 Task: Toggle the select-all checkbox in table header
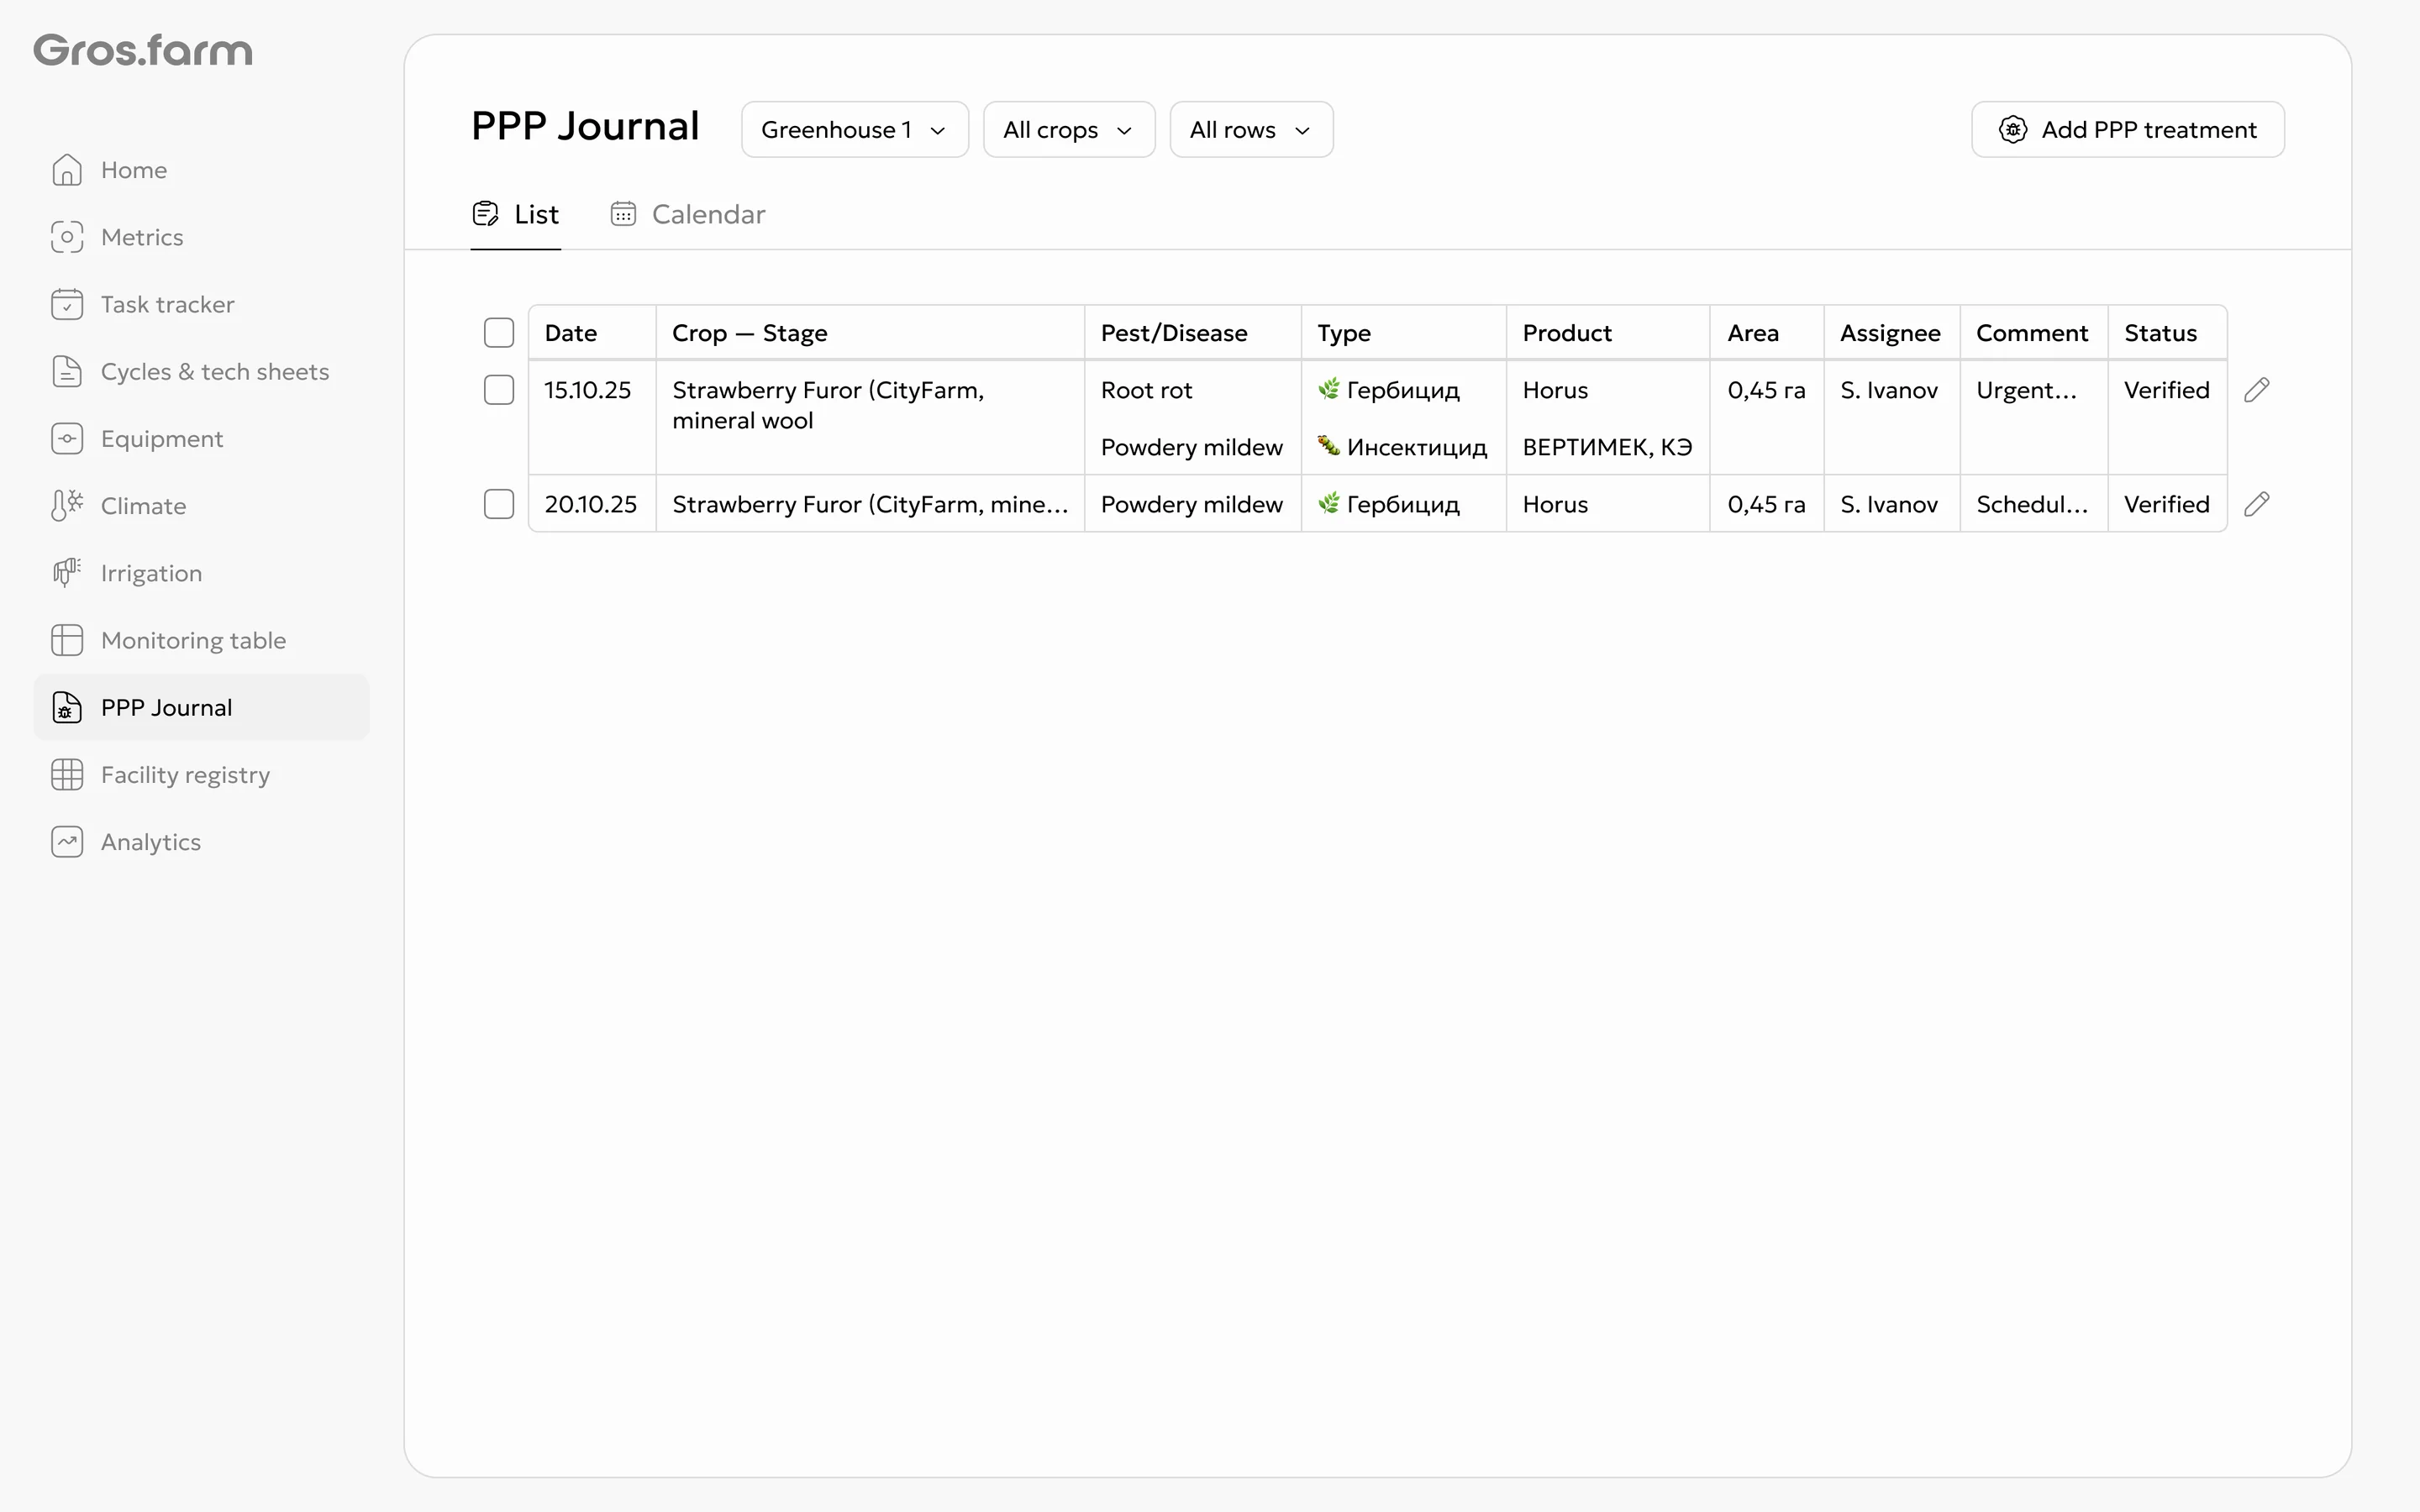coord(499,333)
